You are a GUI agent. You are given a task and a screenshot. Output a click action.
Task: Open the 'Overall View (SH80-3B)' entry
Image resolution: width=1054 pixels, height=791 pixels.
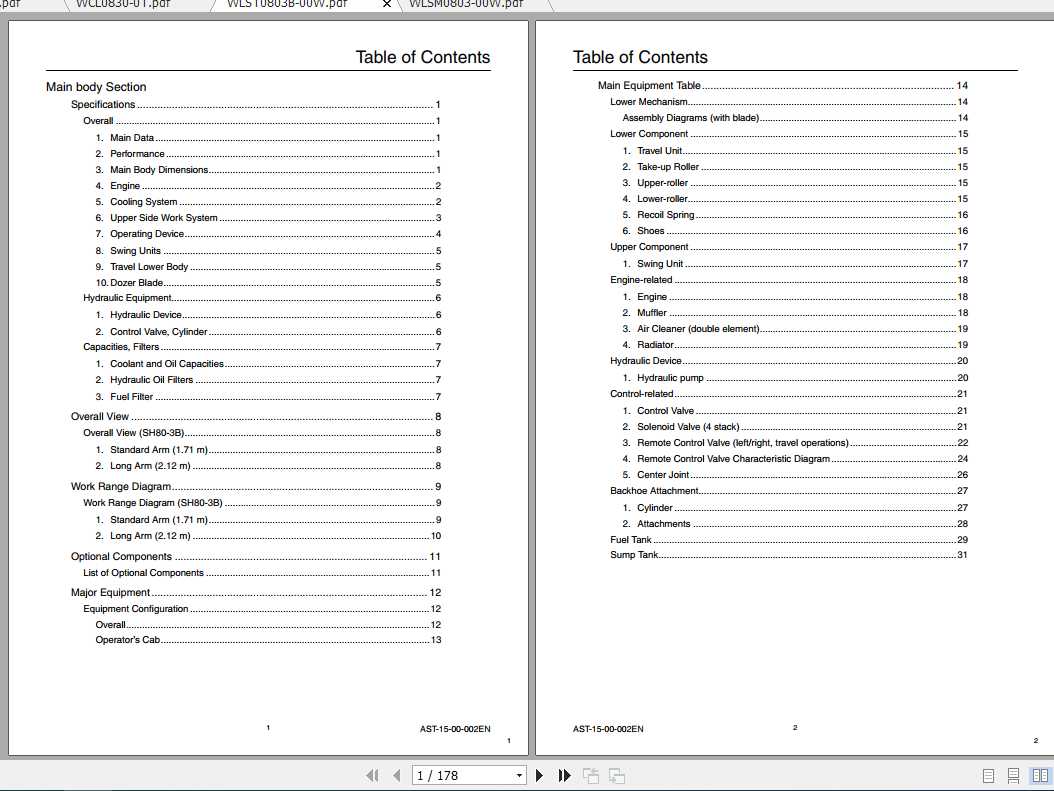click(x=262, y=433)
